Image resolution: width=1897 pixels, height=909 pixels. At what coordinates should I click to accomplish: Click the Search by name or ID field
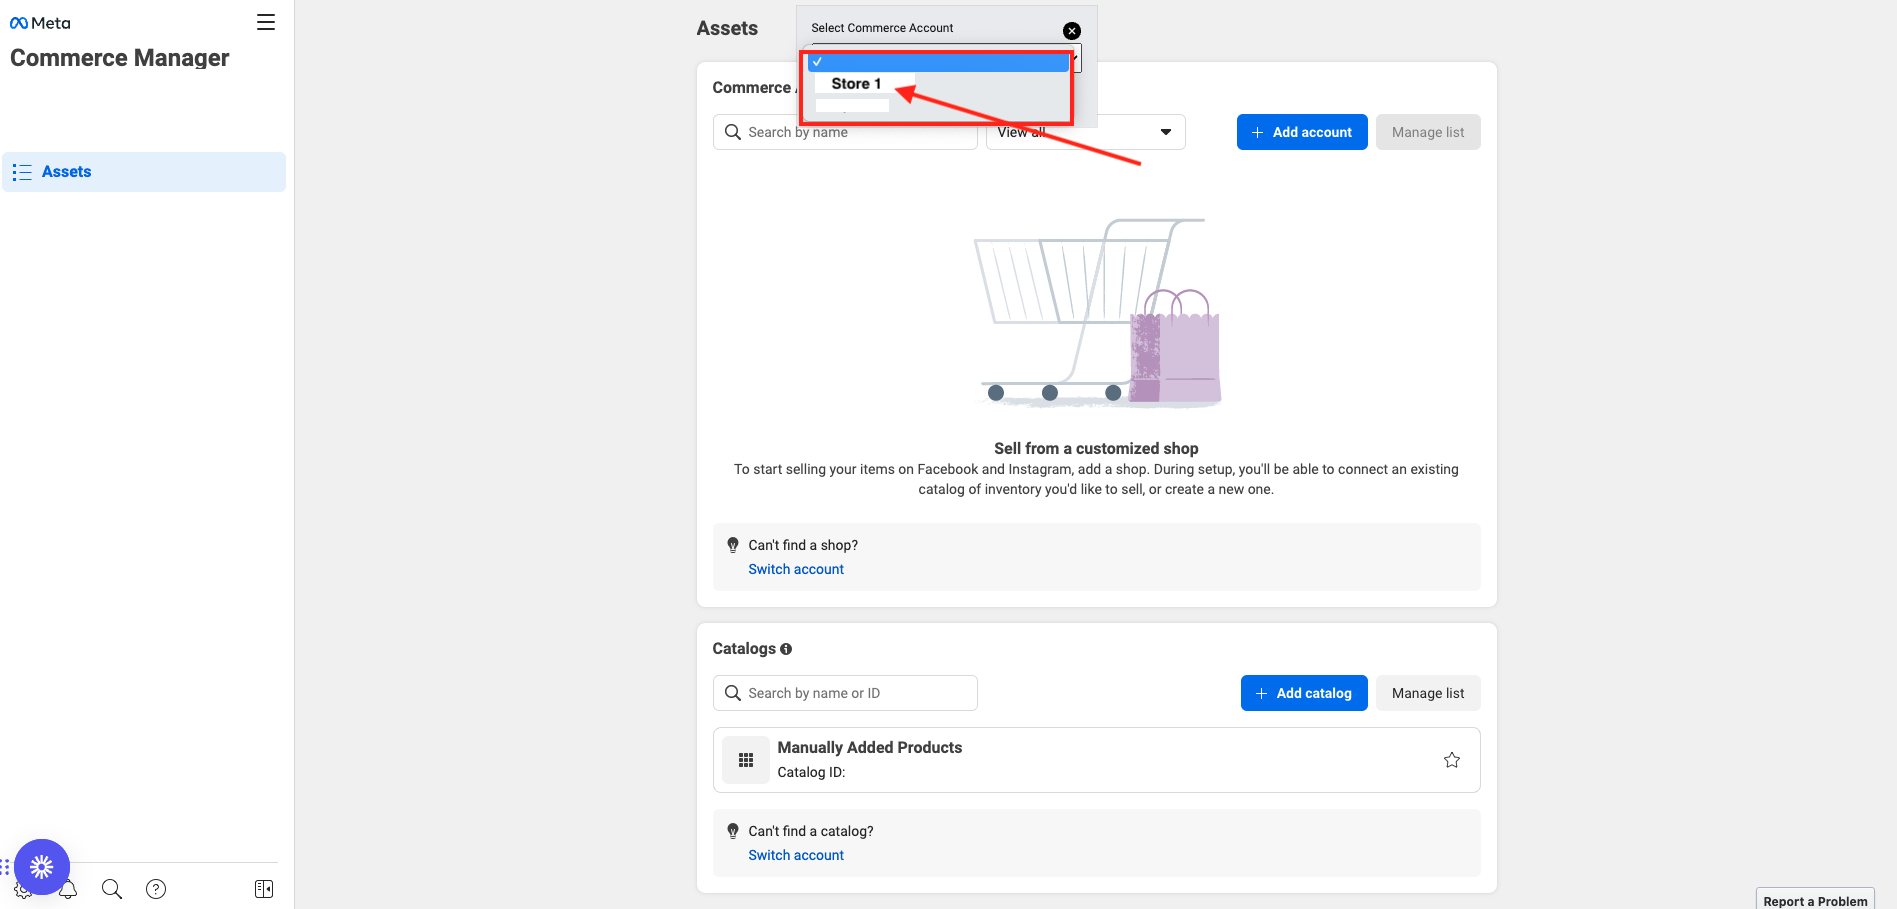coord(845,693)
